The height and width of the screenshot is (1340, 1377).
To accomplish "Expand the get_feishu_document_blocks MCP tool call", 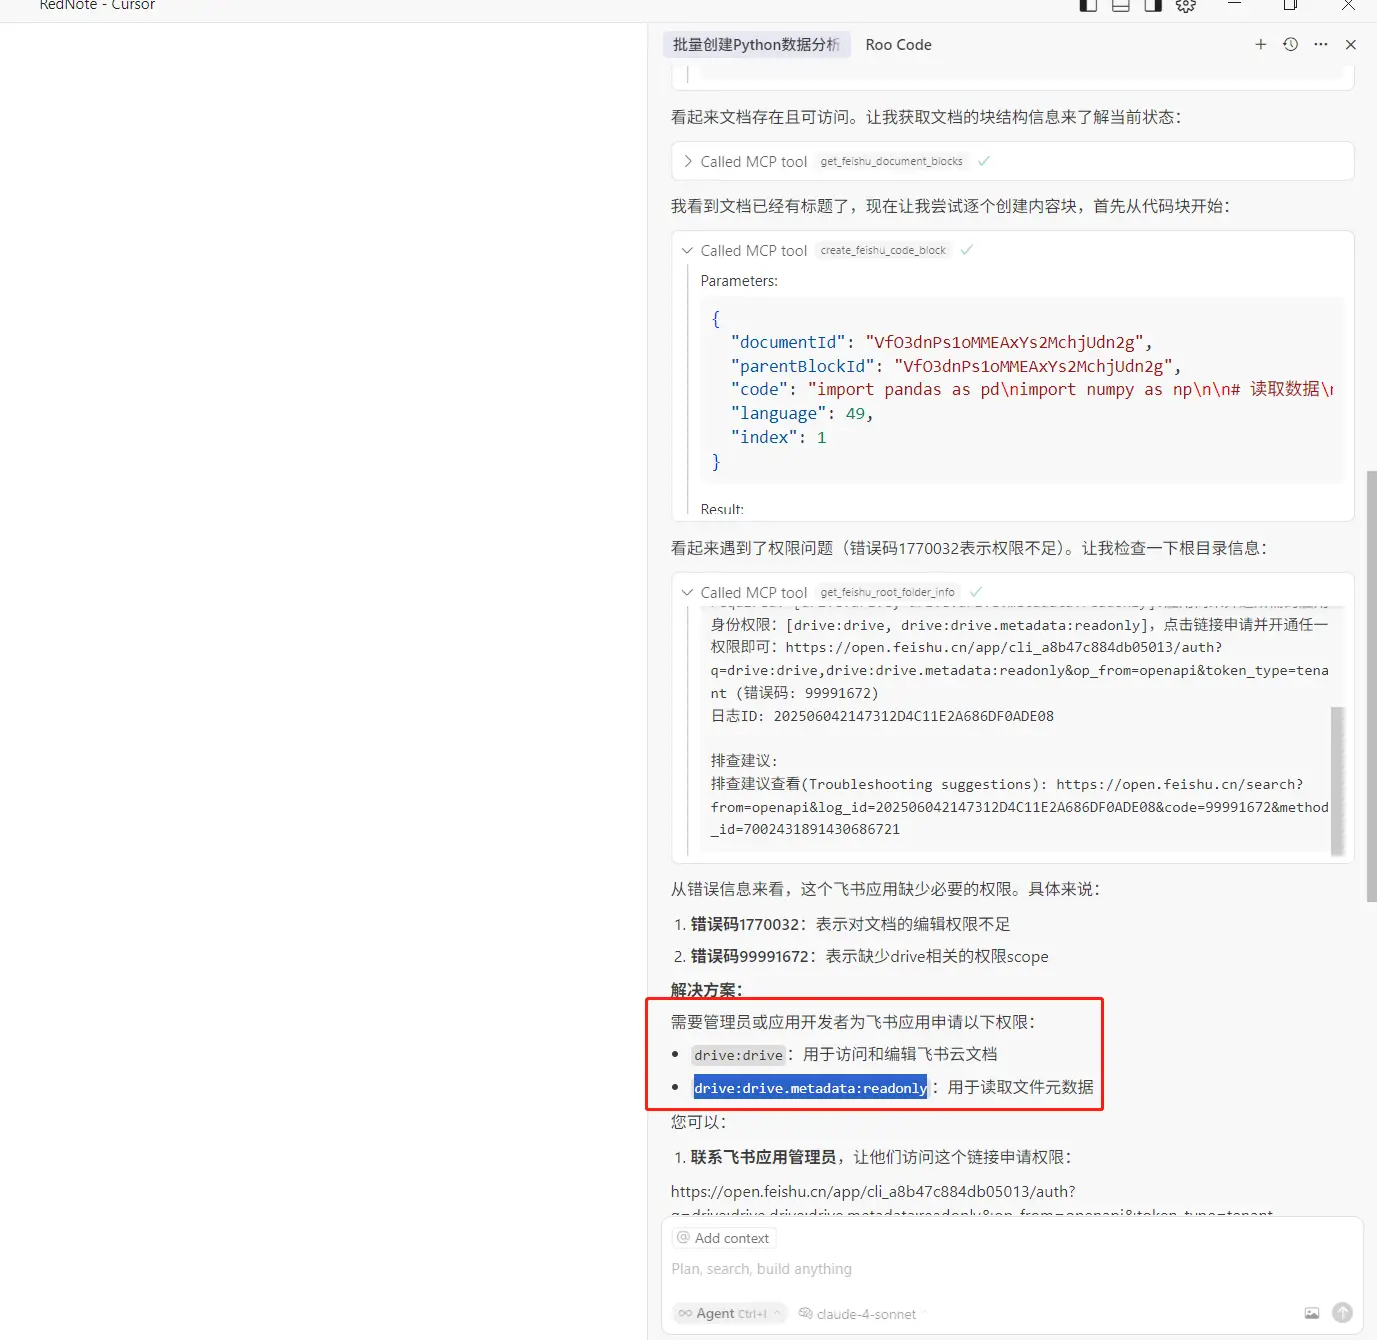I will tap(688, 161).
